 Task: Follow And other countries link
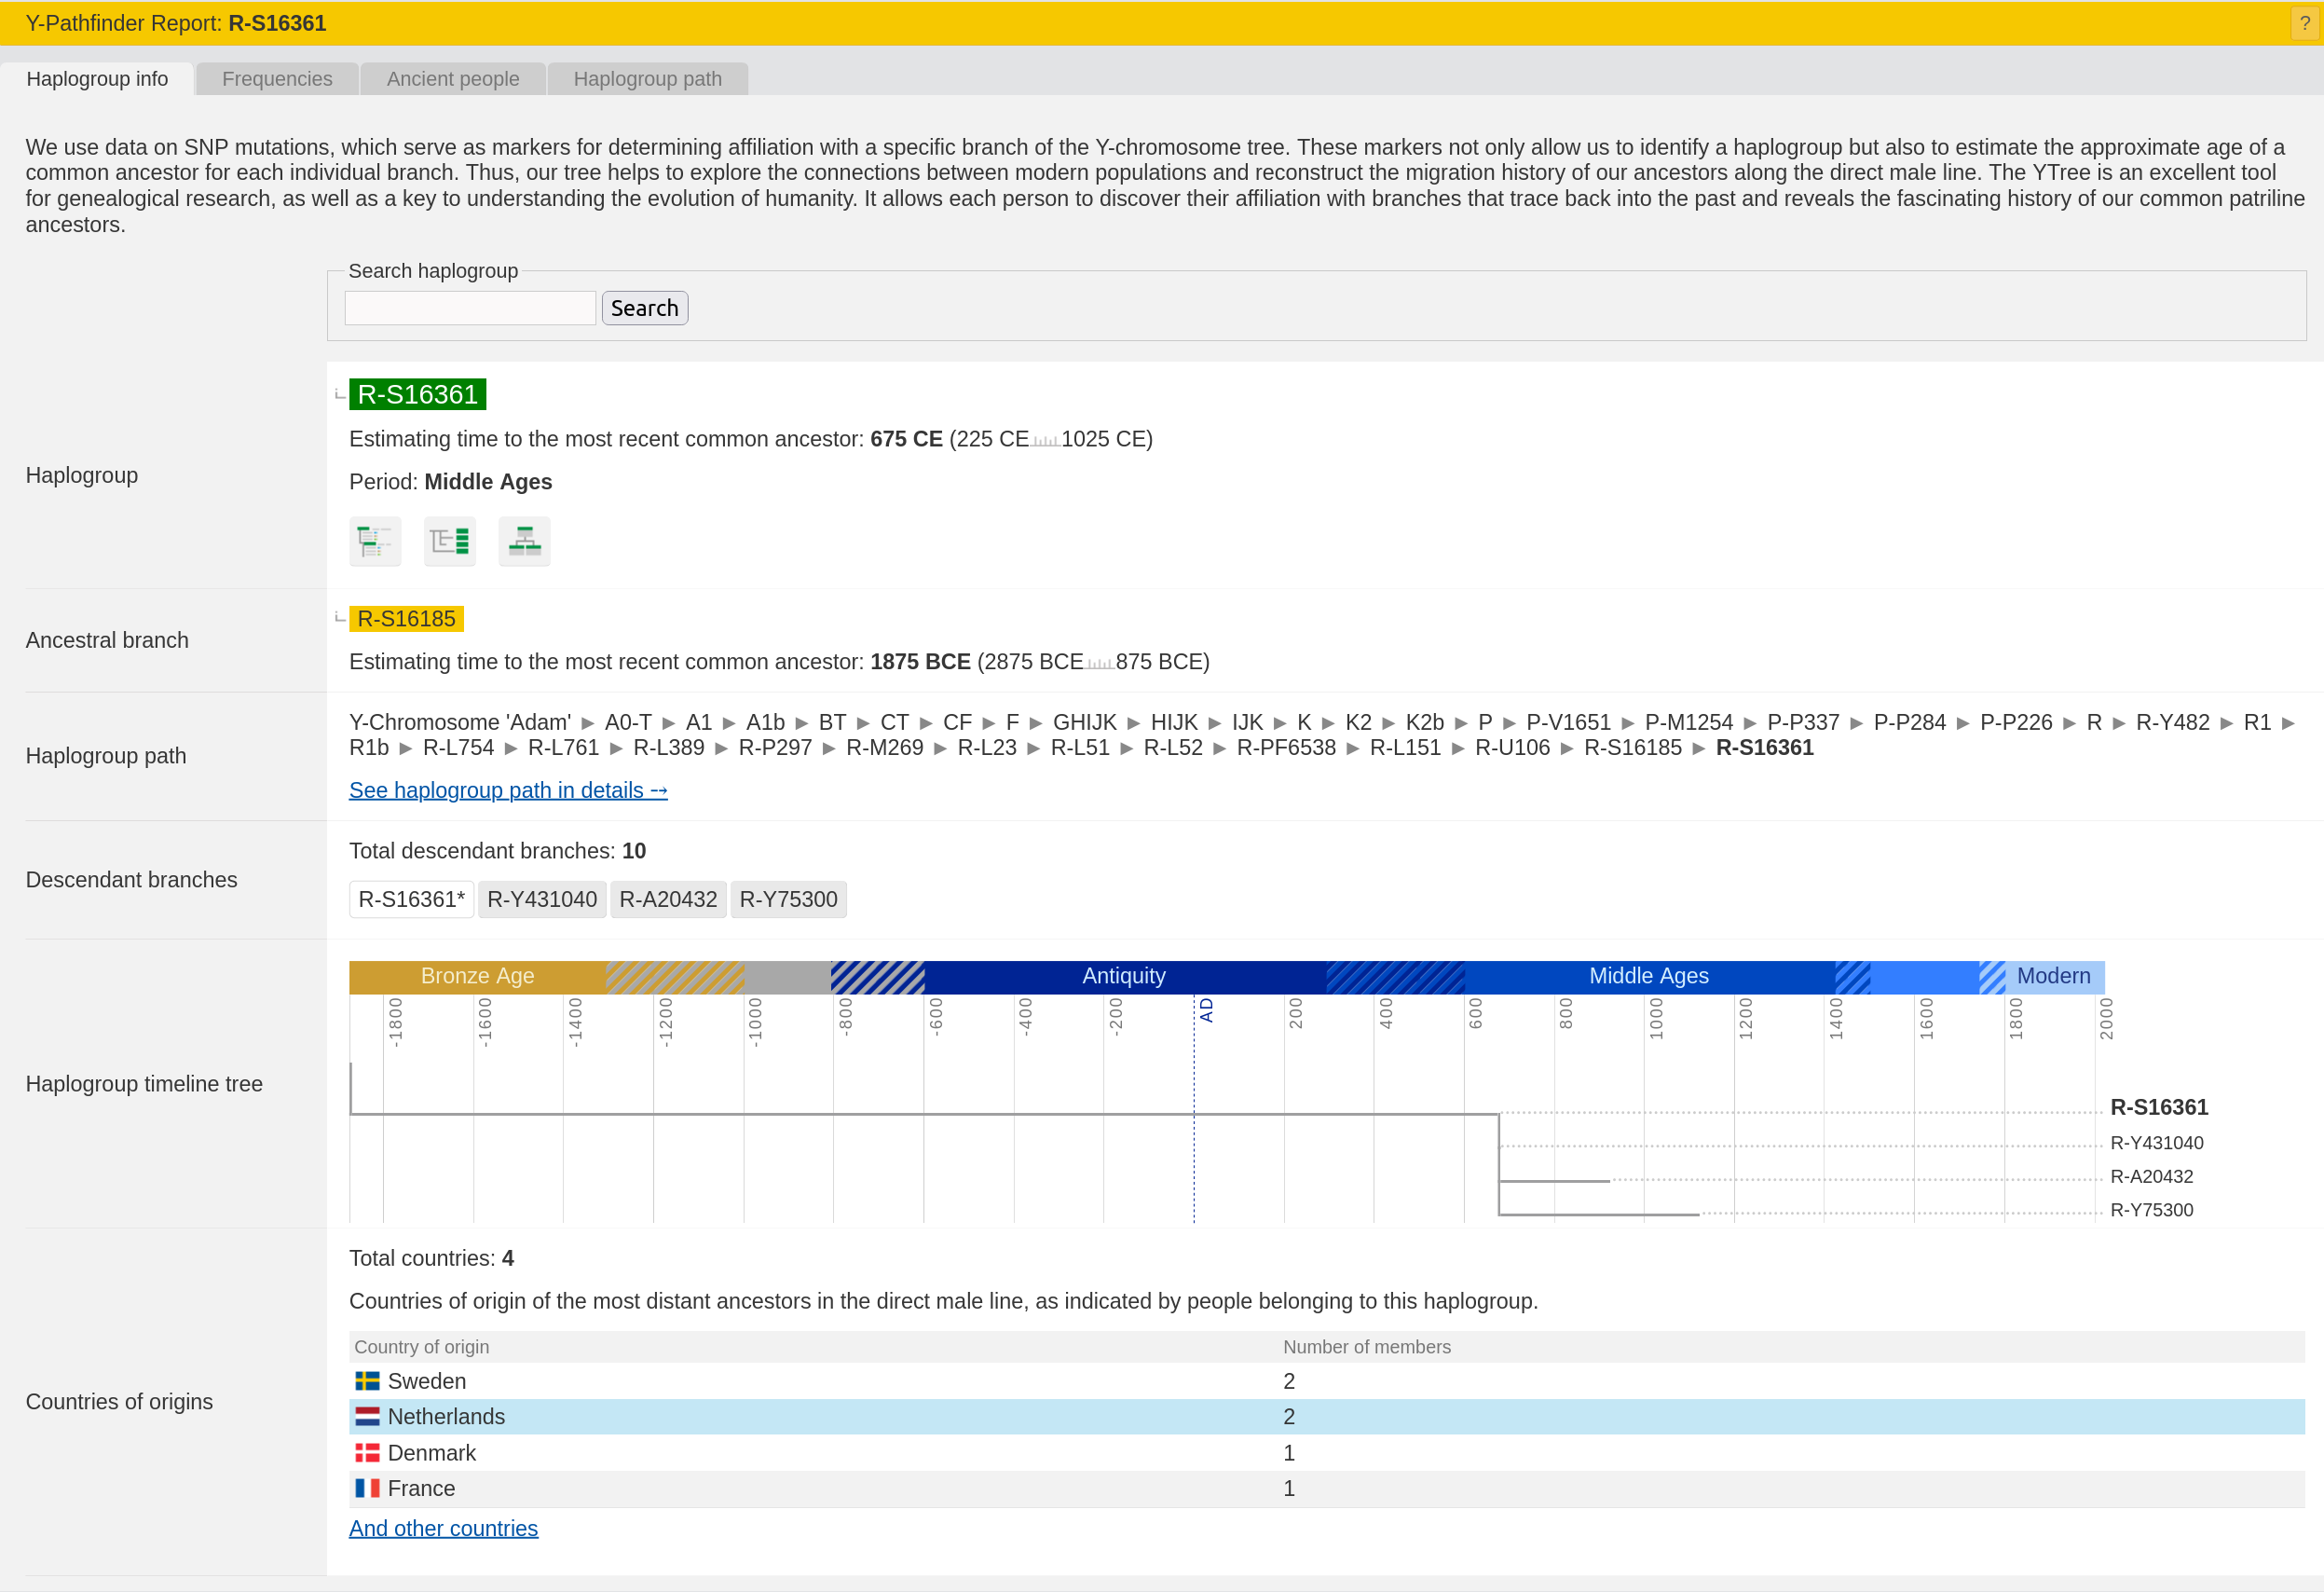(x=443, y=1528)
